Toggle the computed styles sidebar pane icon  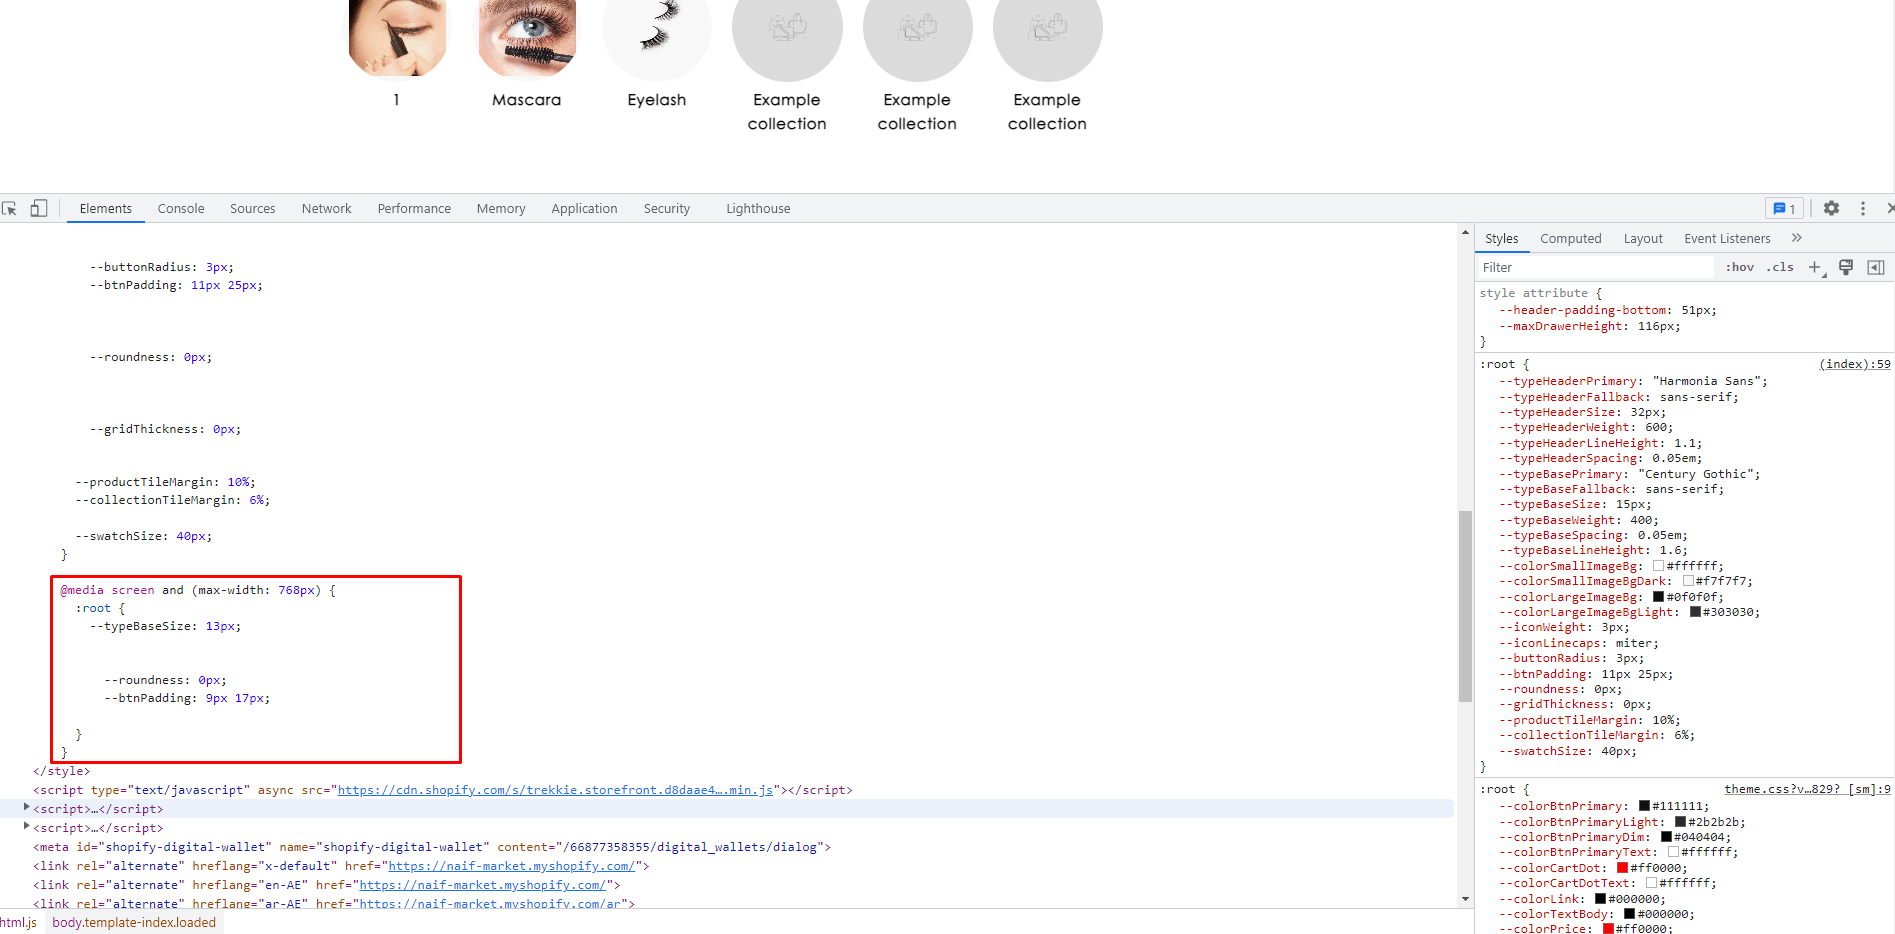click(x=1876, y=267)
